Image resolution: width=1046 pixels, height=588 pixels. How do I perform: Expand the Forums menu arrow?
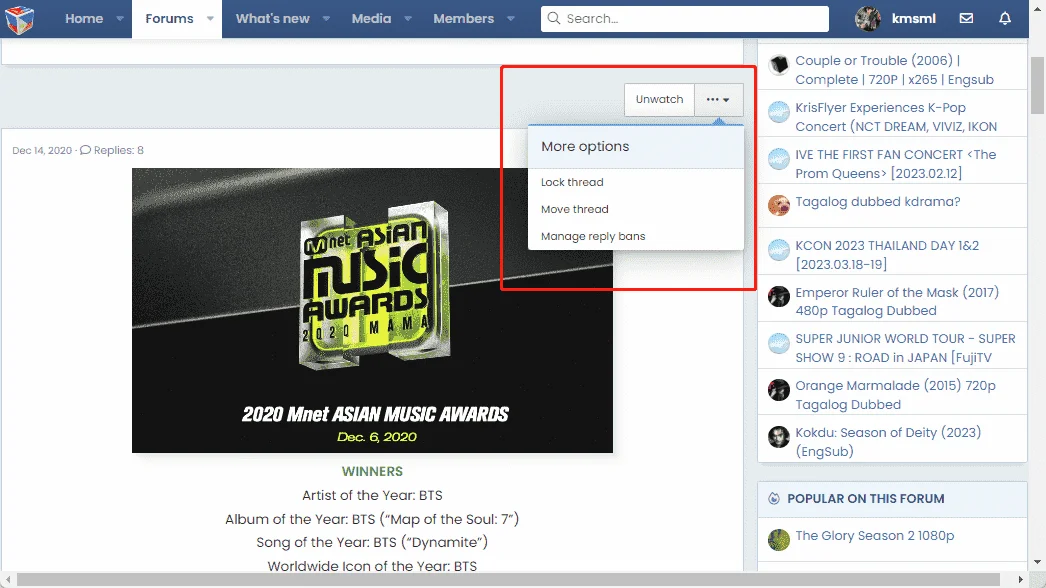click(210, 19)
